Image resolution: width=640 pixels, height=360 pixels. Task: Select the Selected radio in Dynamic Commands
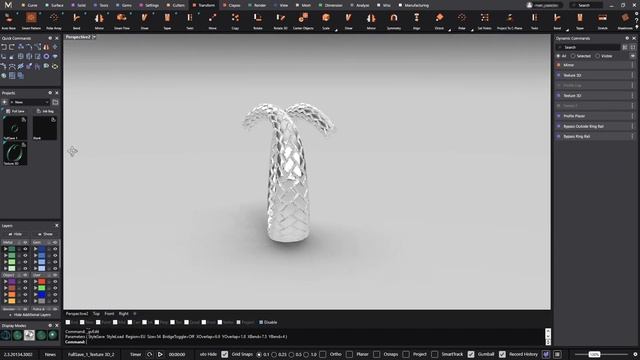click(x=573, y=56)
